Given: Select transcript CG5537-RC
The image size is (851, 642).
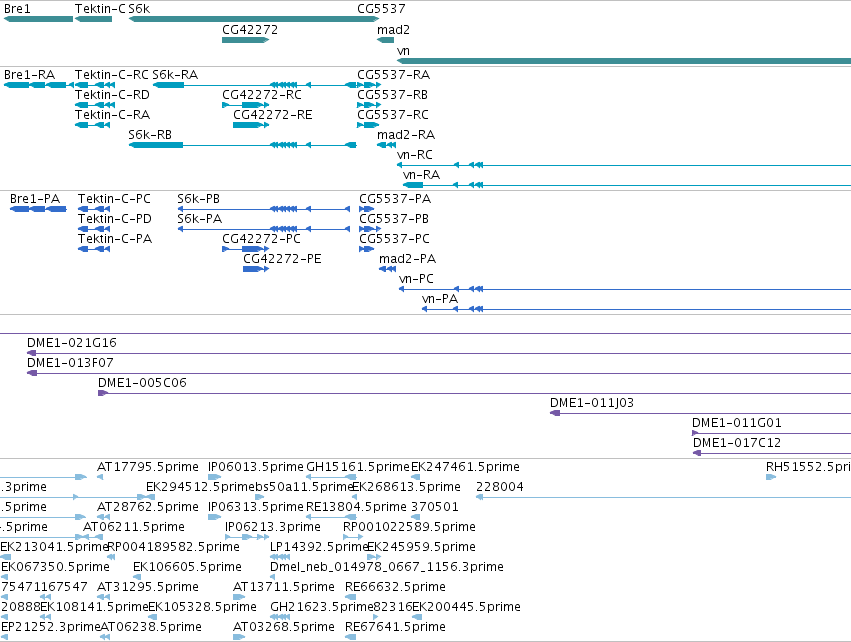Looking at the screenshot, I should coord(393,115).
